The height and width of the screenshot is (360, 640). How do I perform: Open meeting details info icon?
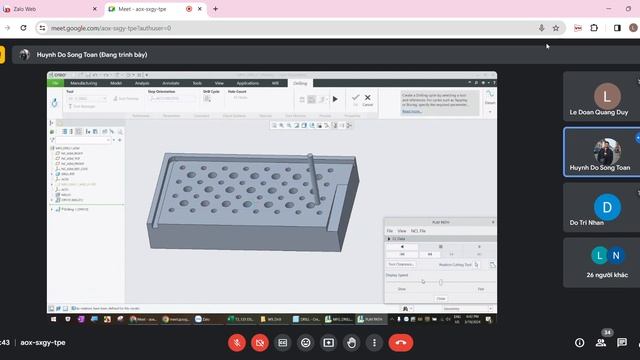click(x=579, y=343)
